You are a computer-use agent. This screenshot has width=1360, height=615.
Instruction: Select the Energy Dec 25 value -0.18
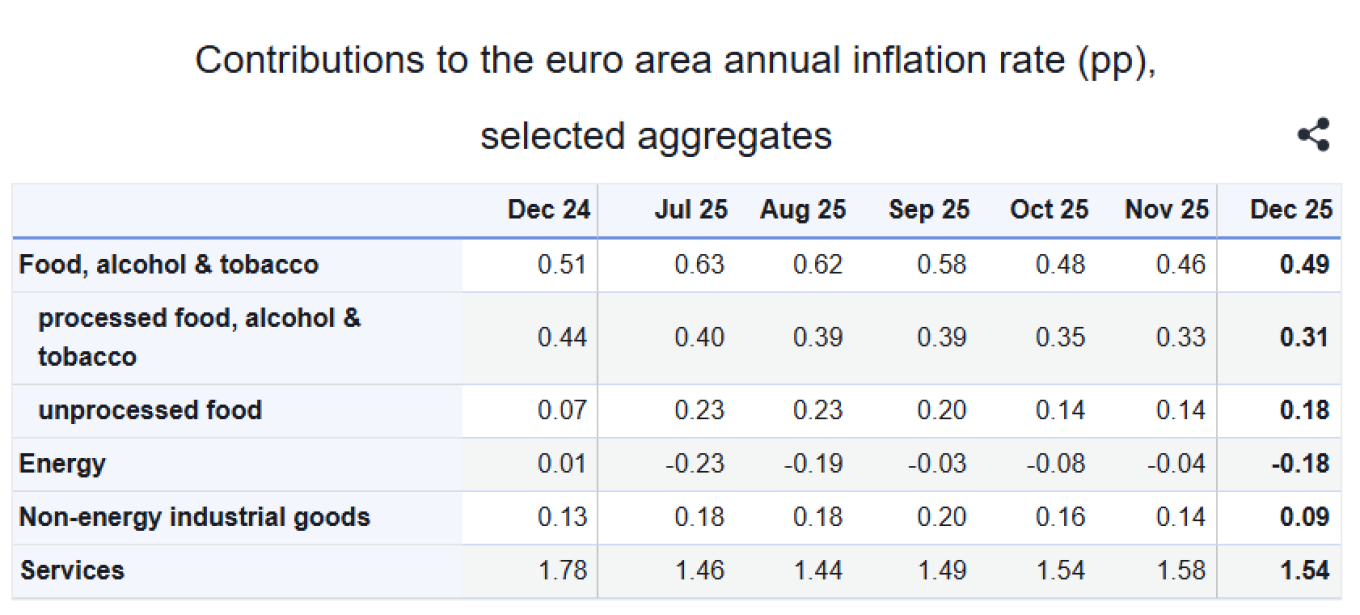(x=1301, y=464)
